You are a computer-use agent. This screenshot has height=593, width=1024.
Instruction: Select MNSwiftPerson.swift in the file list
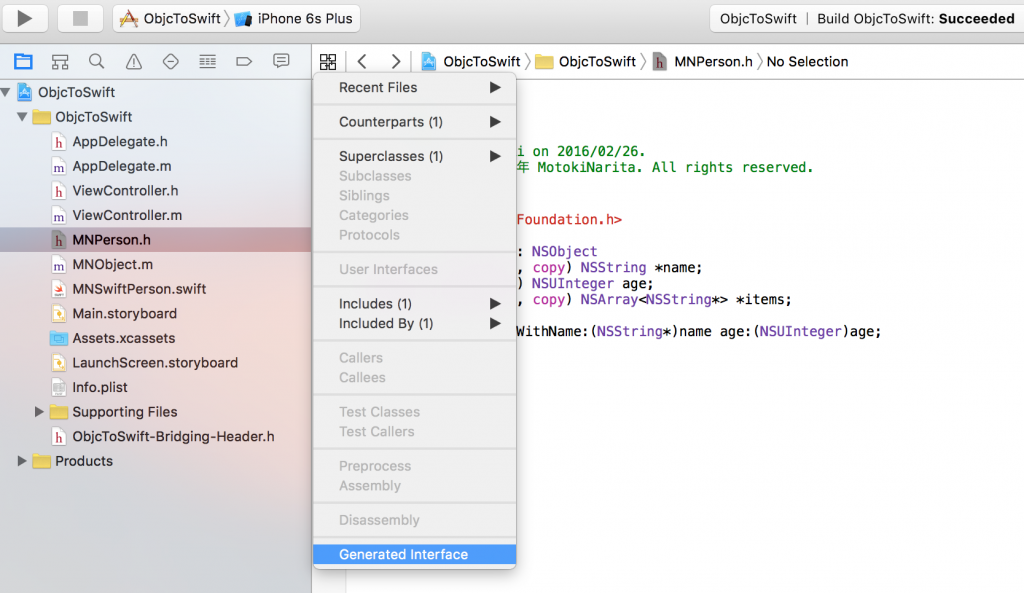(x=139, y=289)
